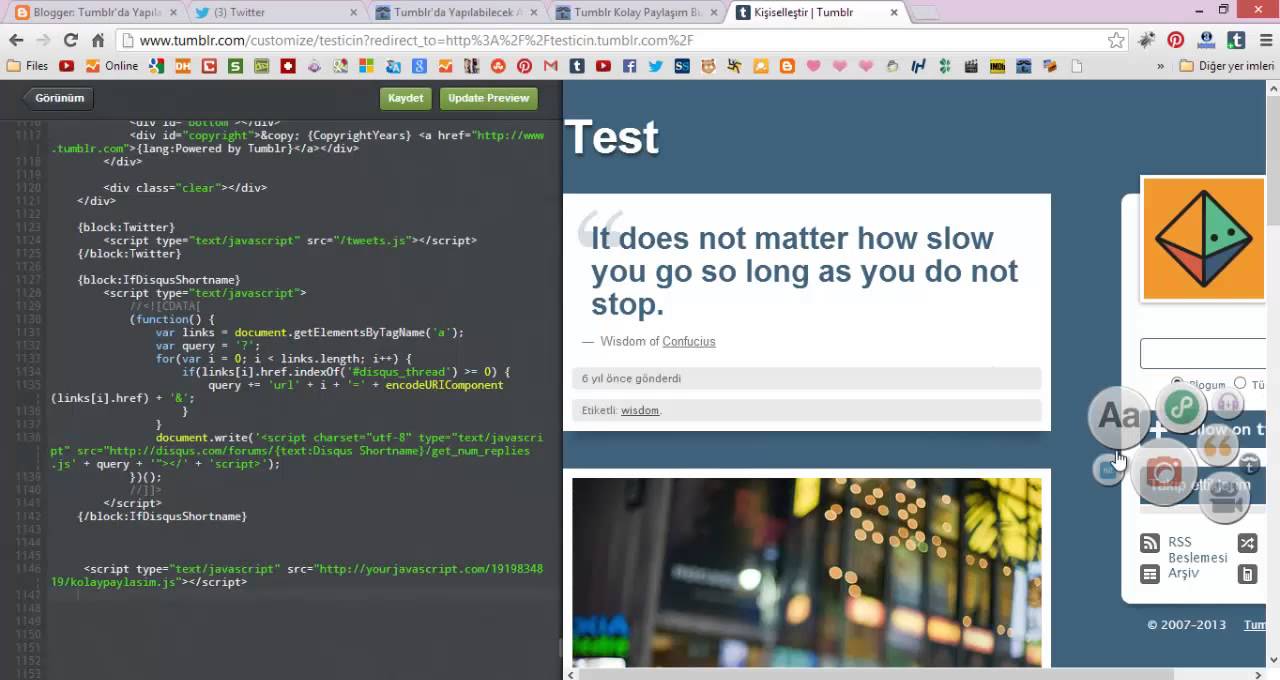
Task: Click the city lights photo post
Action: (x=806, y=572)
